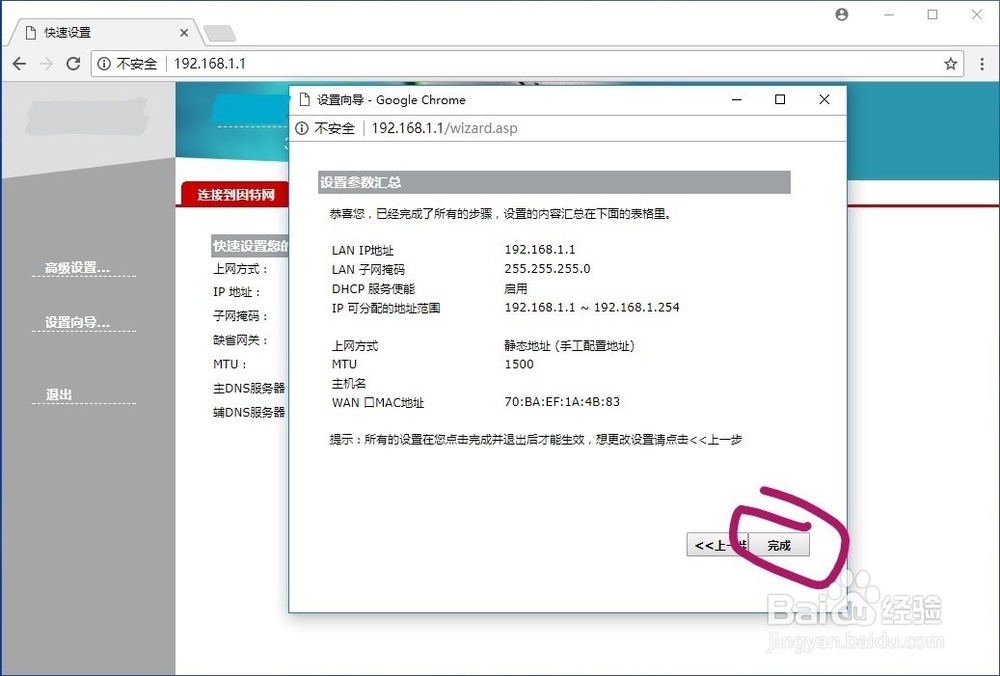Reload the page using the refresh icon
Screen dimensions: 1000x676
click(73, 63)
